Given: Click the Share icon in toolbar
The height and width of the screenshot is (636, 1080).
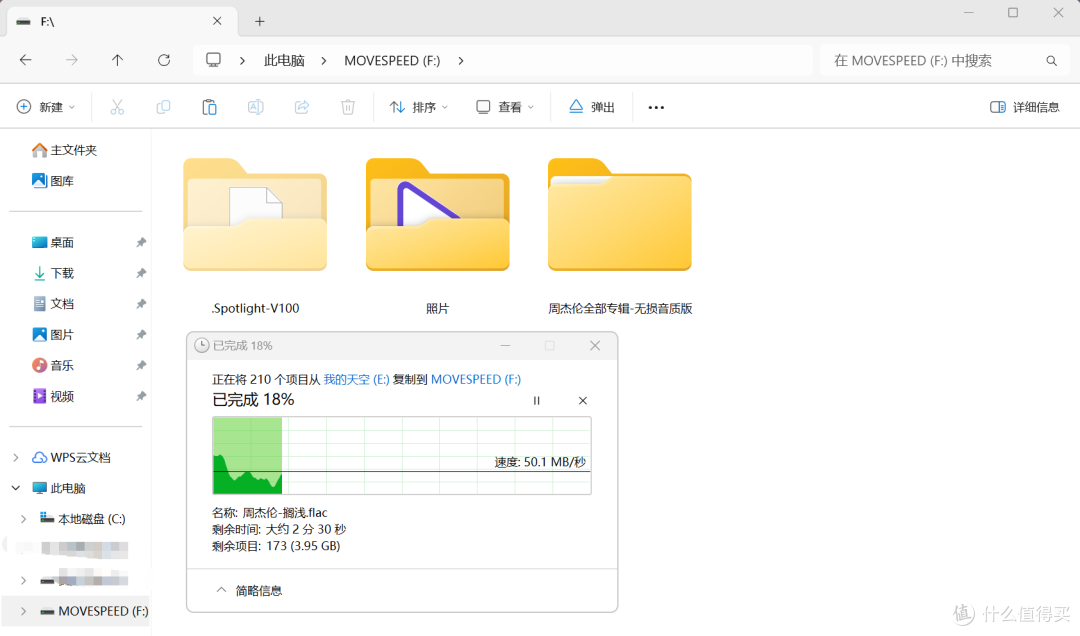Looking at the screenshot, I should click(x=302, y=107).
